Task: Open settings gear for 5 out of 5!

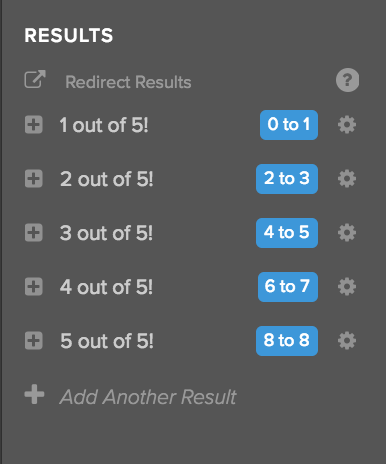Action: point(347,341)
